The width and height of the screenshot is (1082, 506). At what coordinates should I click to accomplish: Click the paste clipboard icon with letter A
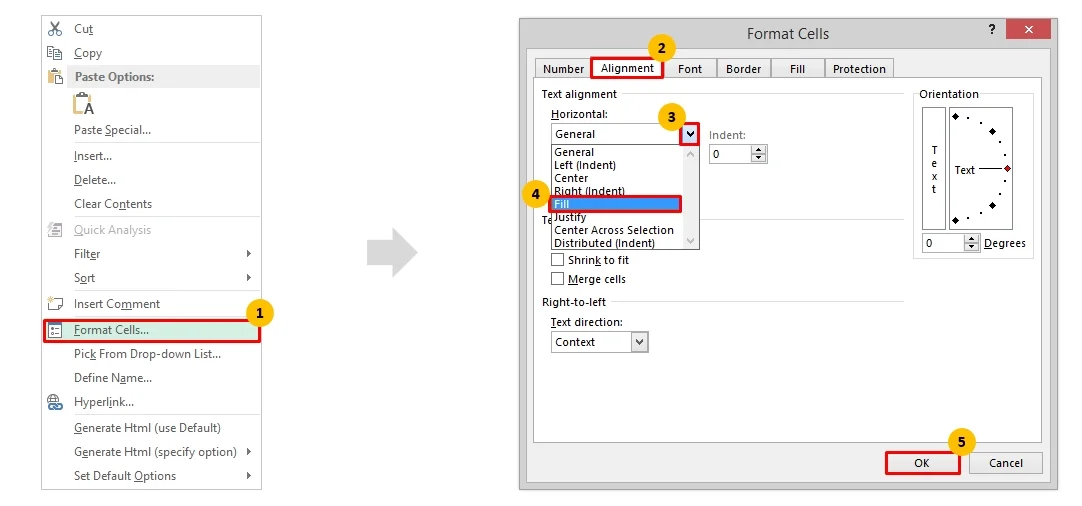pyautogui.click(x=83, y=104)
